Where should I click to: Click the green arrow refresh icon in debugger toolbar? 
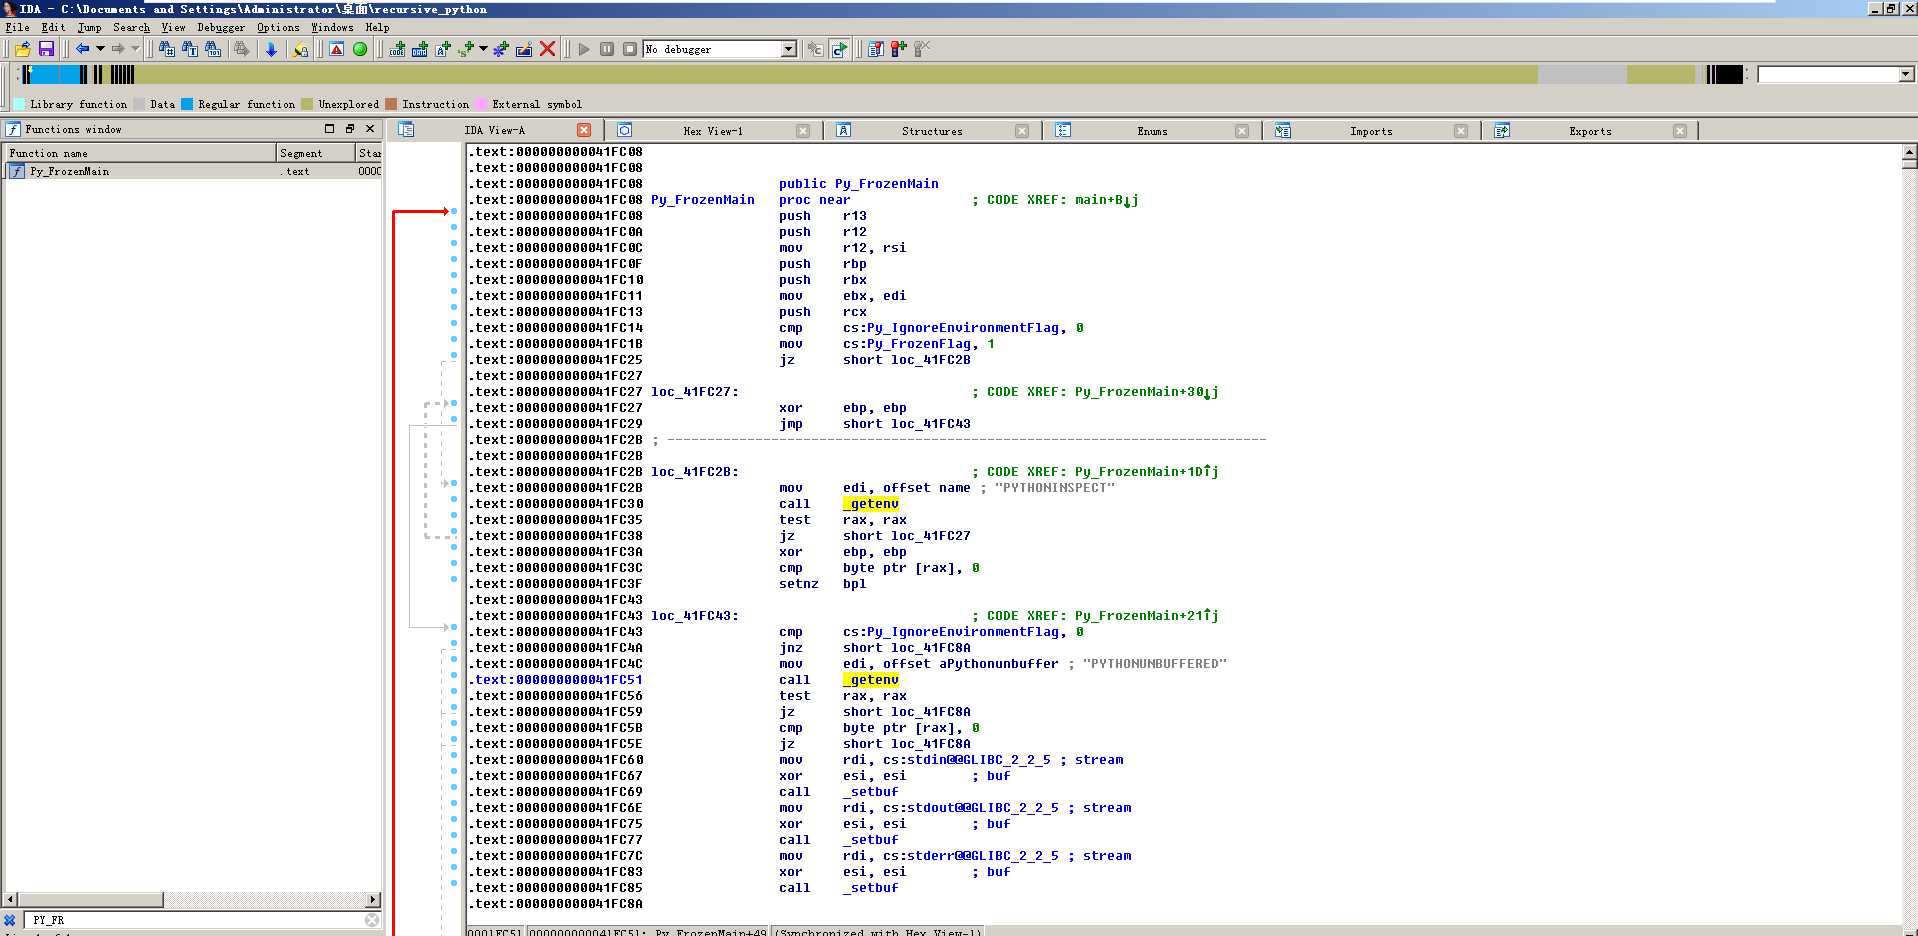(839, 49)
